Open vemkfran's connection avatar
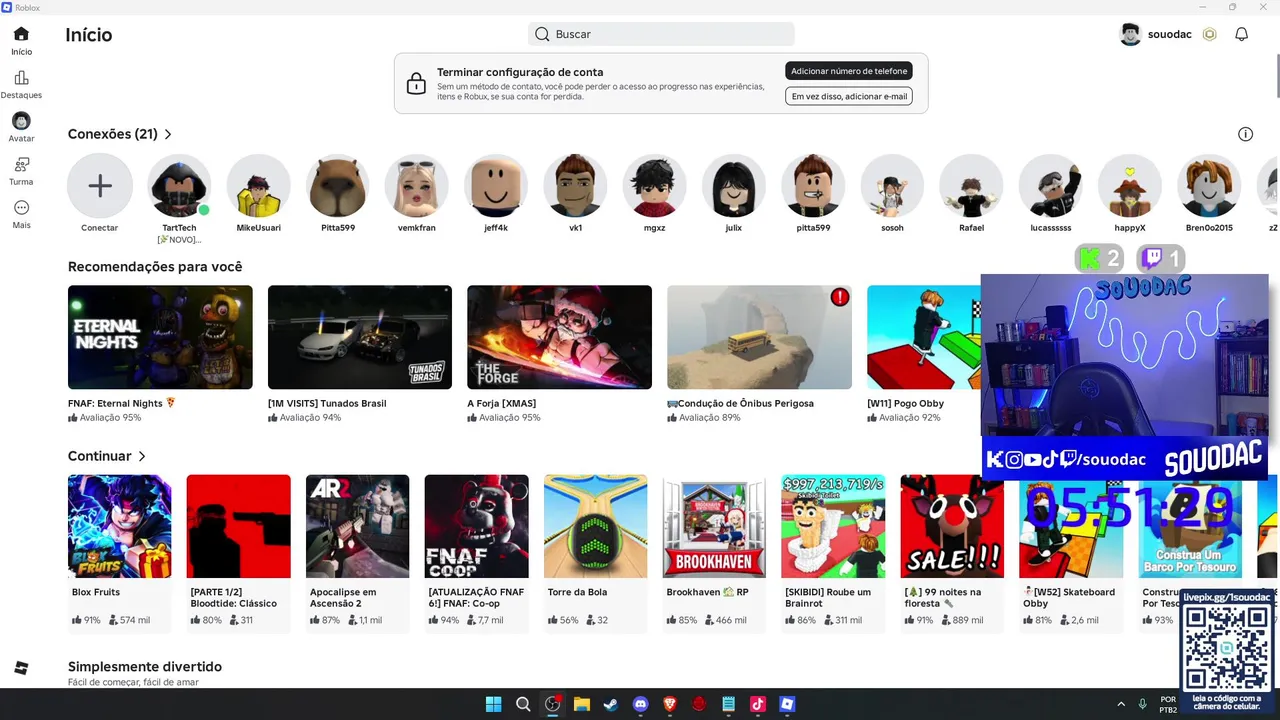This screenshot has width=1280, height=720. point(417,186)
